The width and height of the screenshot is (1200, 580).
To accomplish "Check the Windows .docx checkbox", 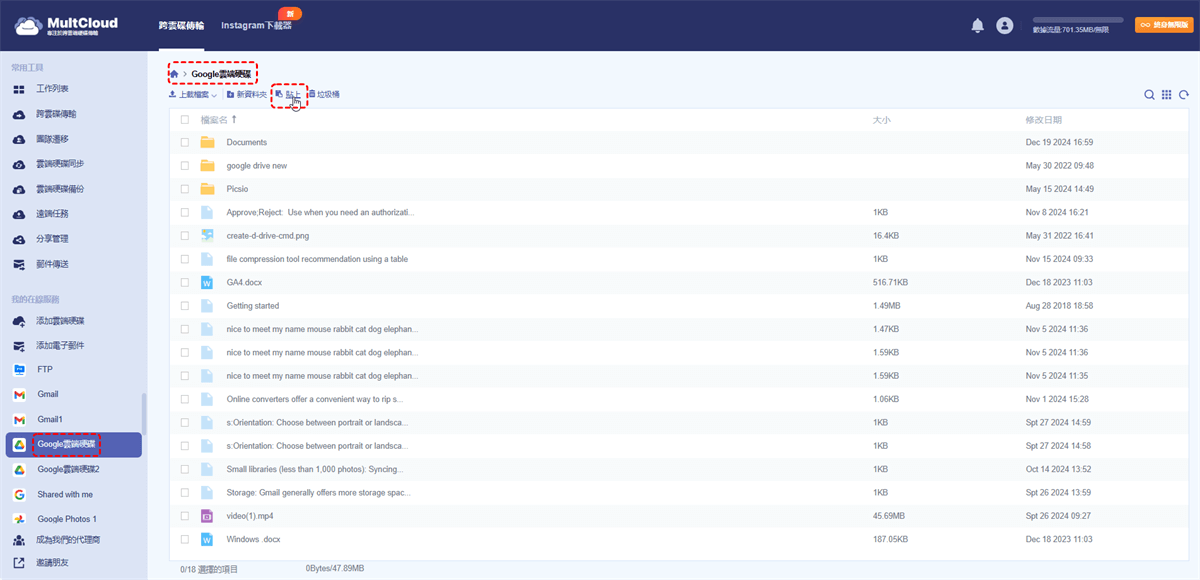I will click(x=185, y=539).
